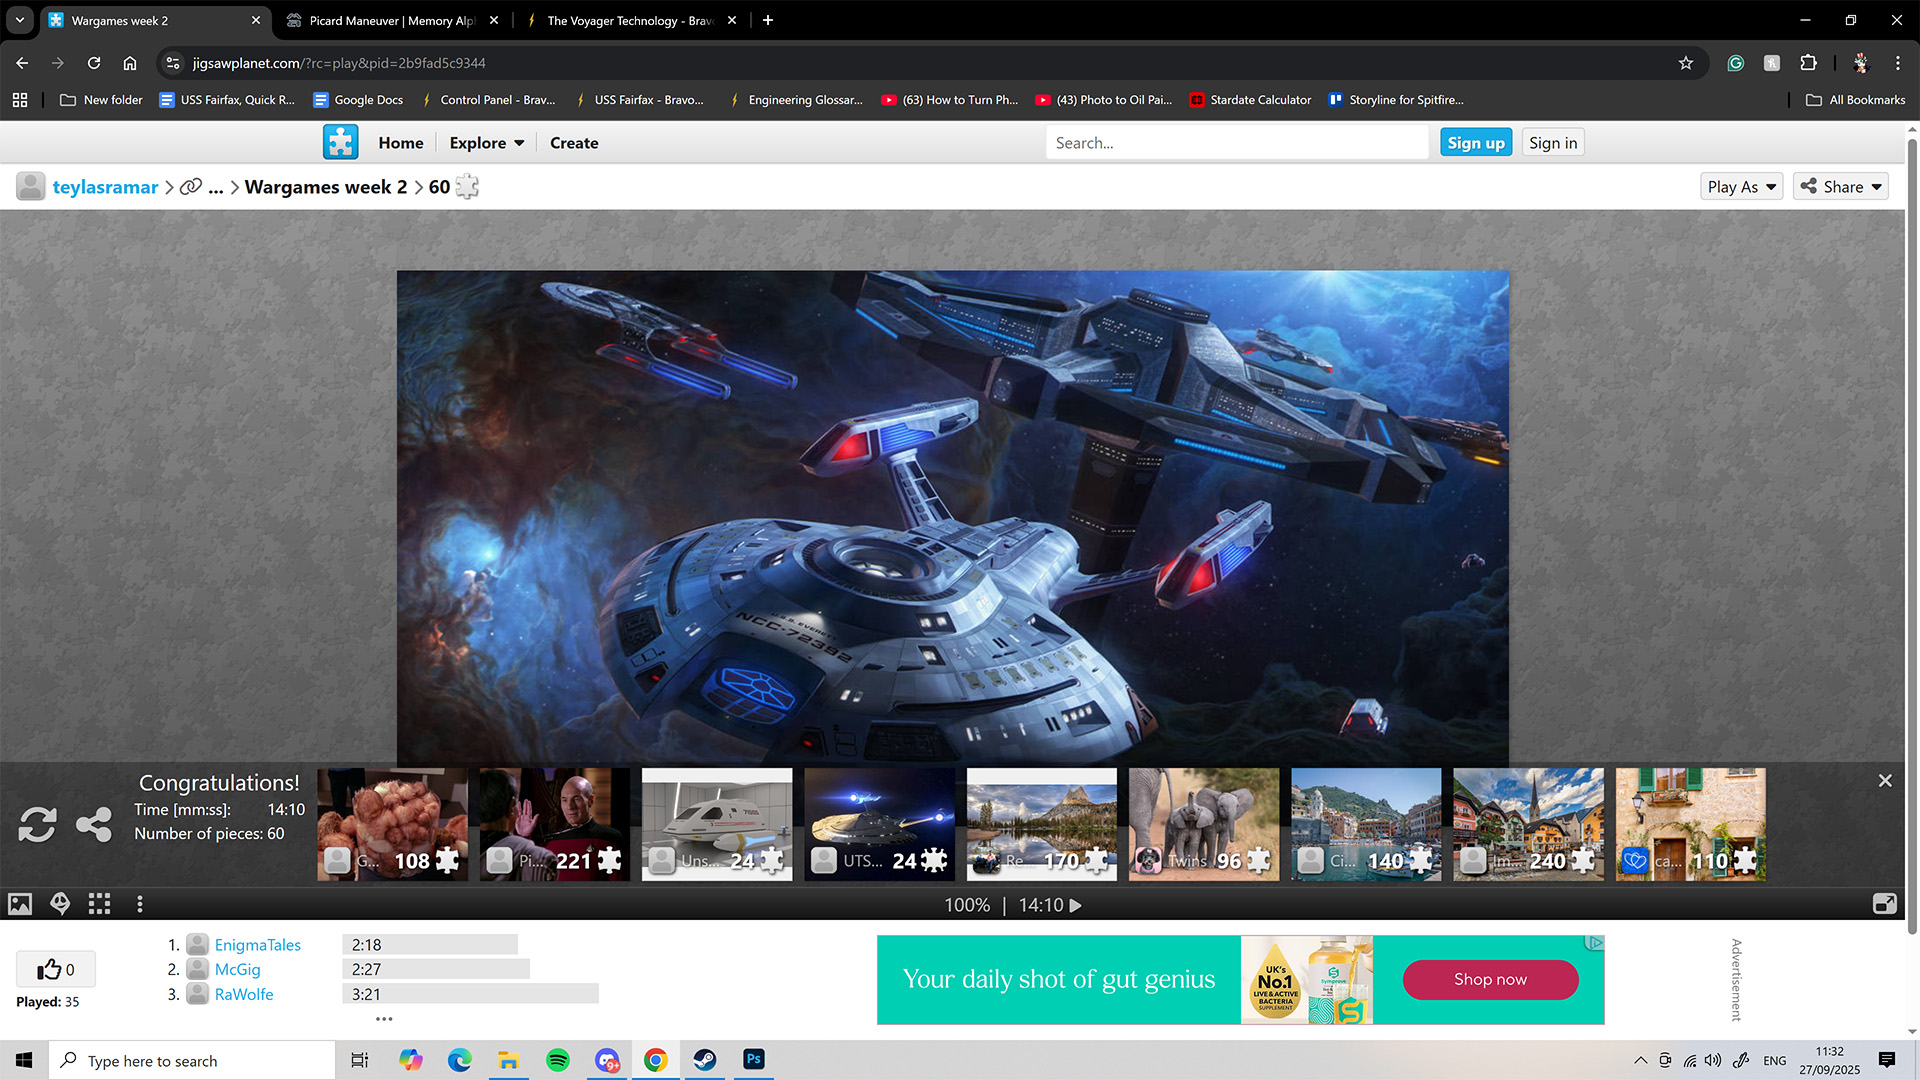Image resolution: width=1920 pixels, height=1080 pixels.
Task: Click share icon beside Congratulations text
Action: pos(94,825)
